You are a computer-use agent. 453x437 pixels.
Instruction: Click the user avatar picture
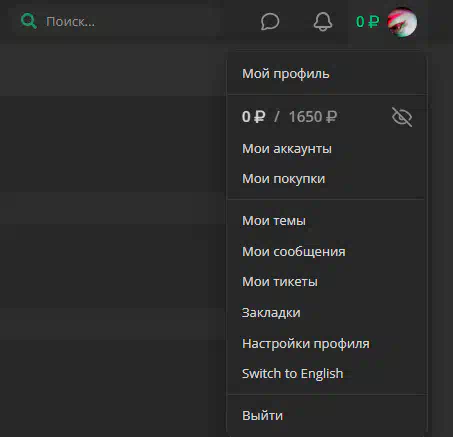point(402,22)
